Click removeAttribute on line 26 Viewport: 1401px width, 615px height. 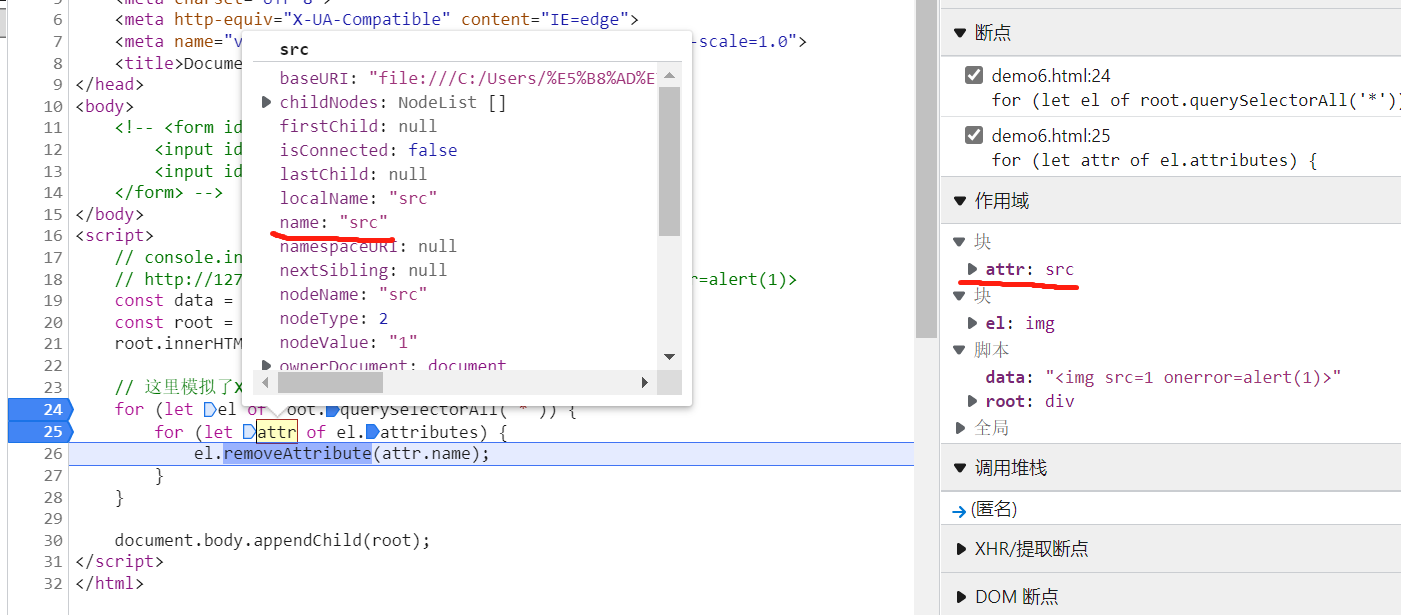[x=297, y=454]
